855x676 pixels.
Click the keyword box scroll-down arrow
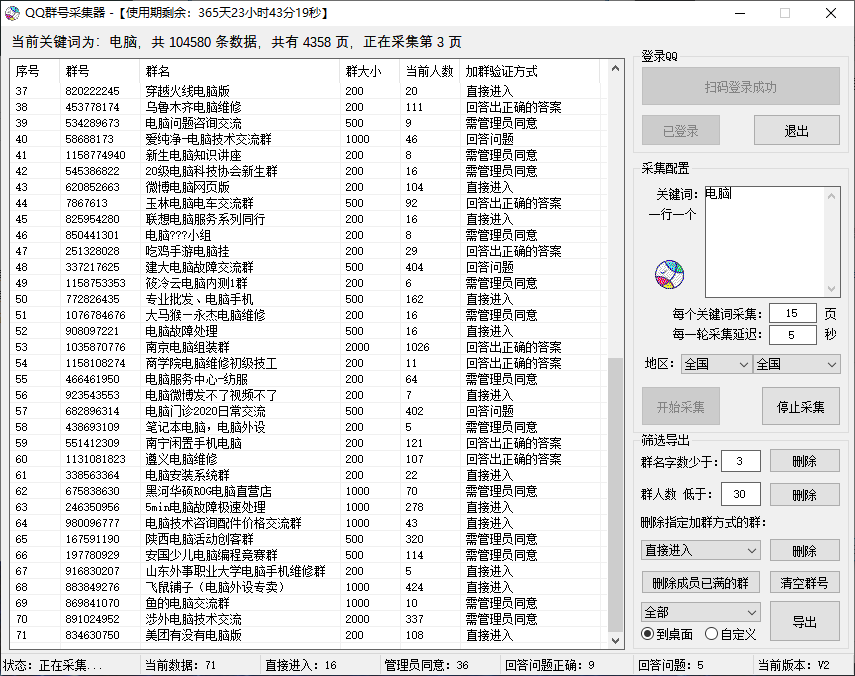coord(832,288)
